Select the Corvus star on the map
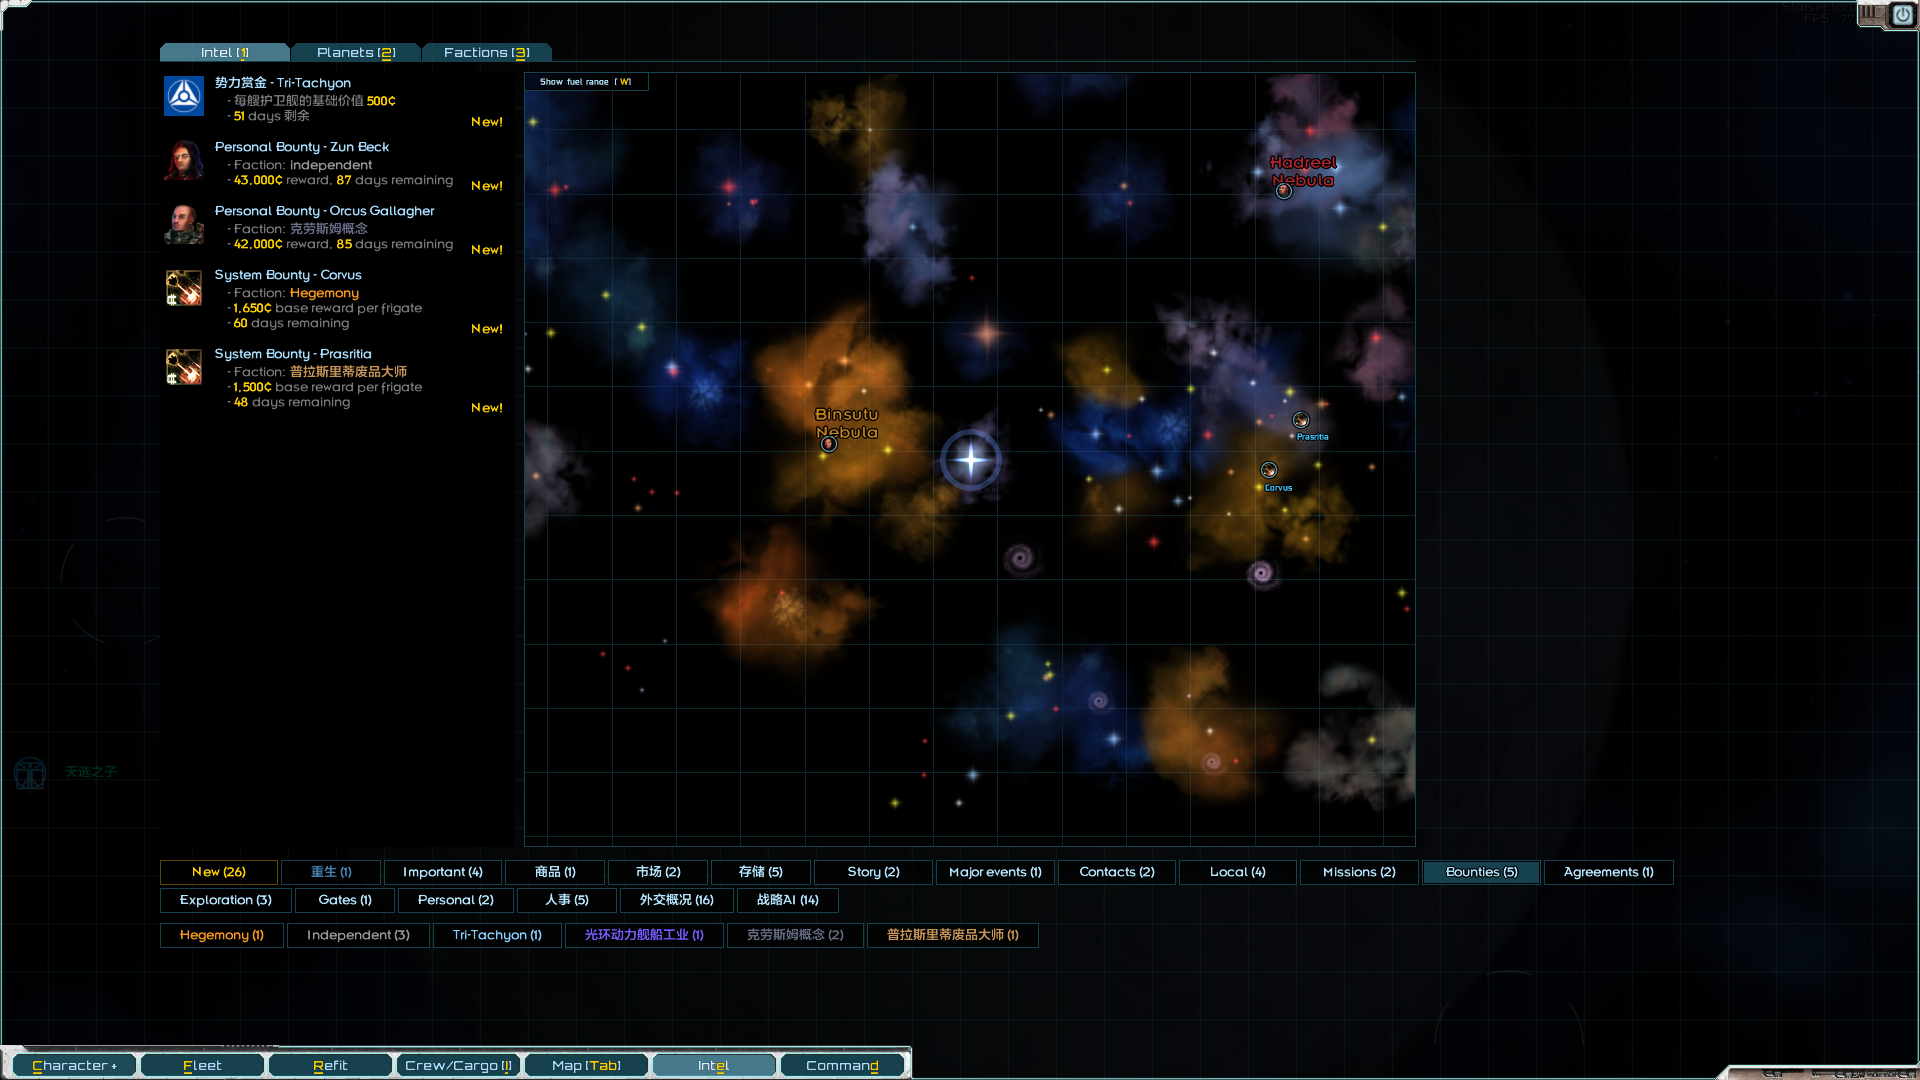Screen dimensions: 1920x1080 coord(1268,469)
